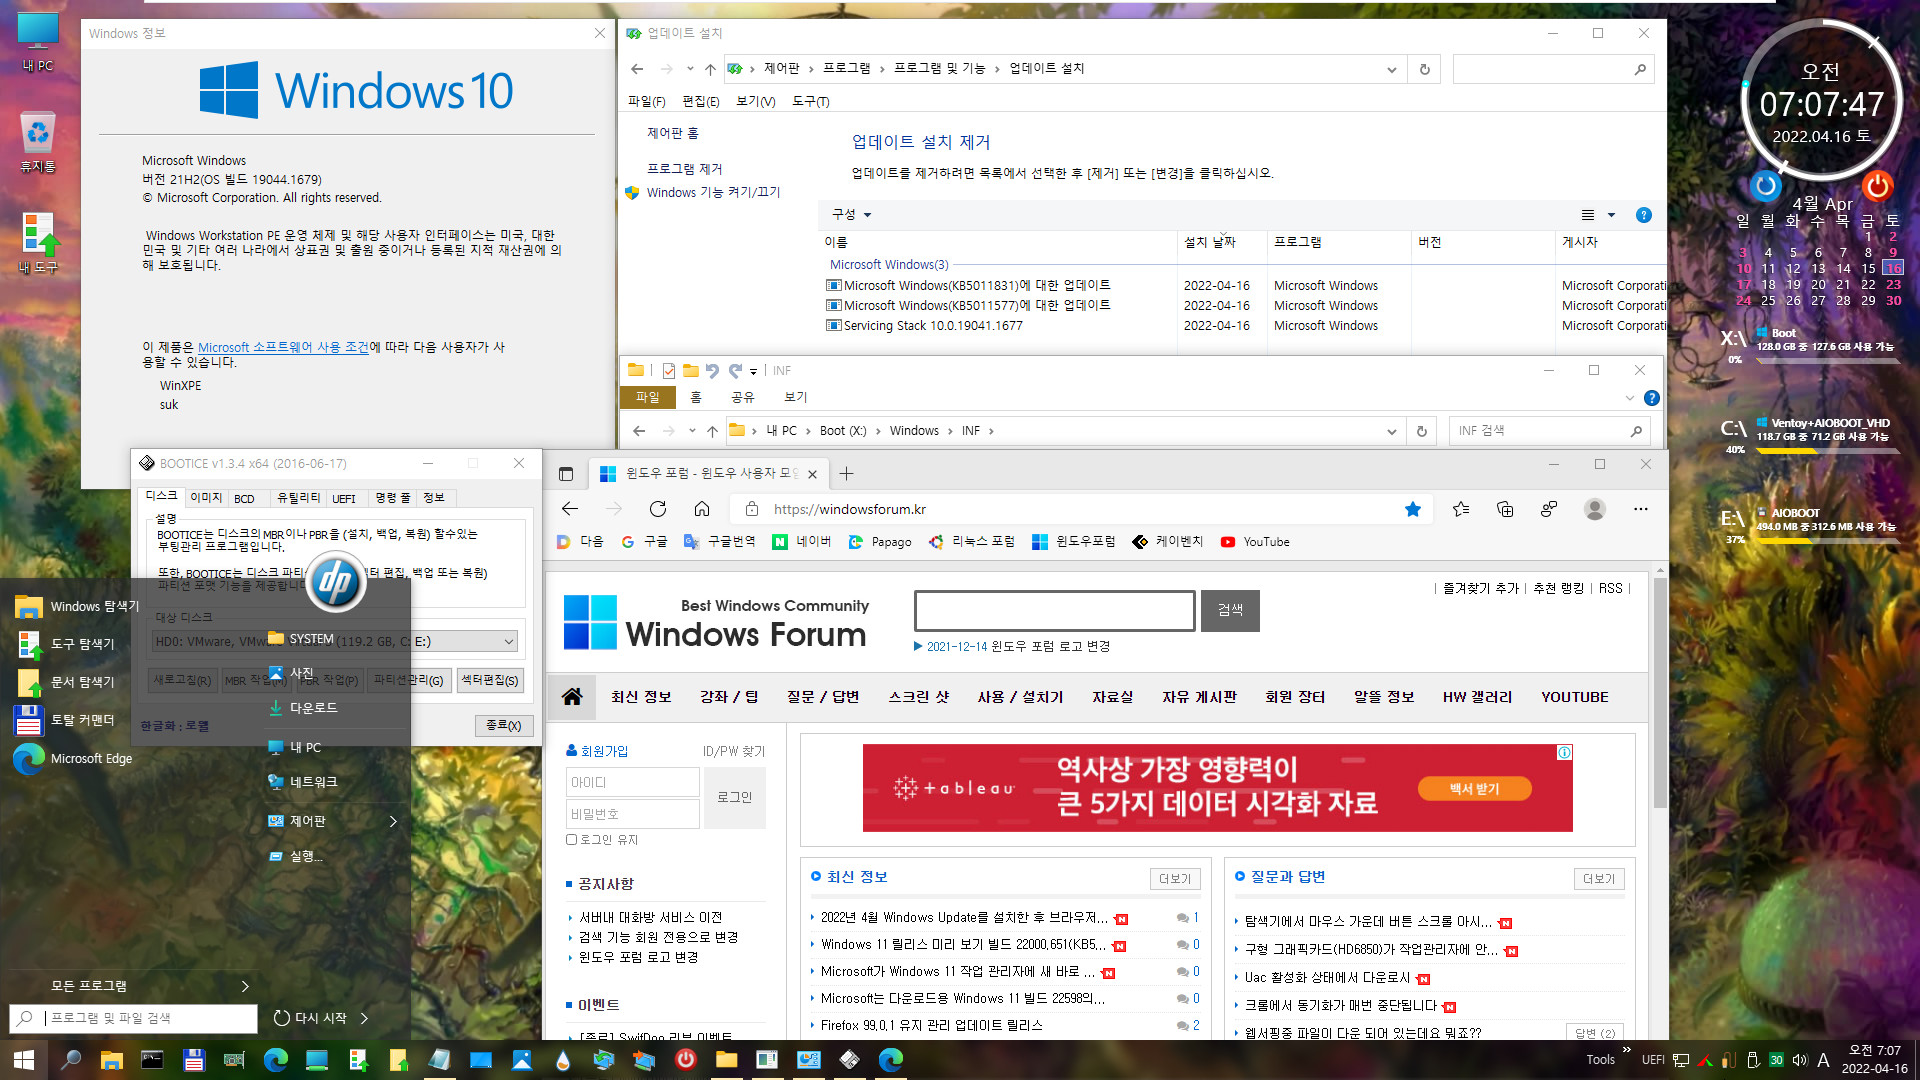The height and width of the screenshot is (1080, 1920).
Task: Open the Recycle Bin desktop icon
Action: tap(38, 142)
